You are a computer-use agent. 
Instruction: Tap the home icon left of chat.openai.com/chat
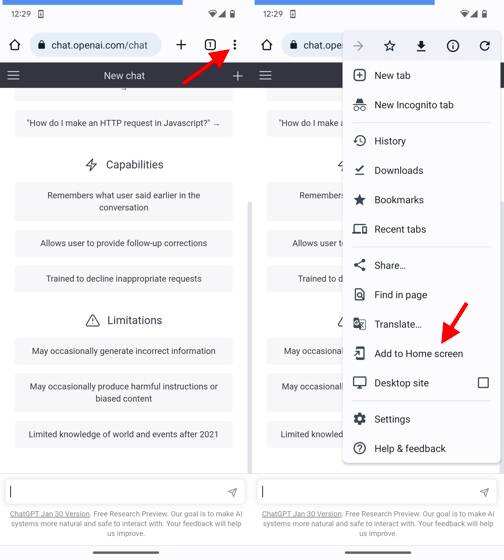point(15,45)
